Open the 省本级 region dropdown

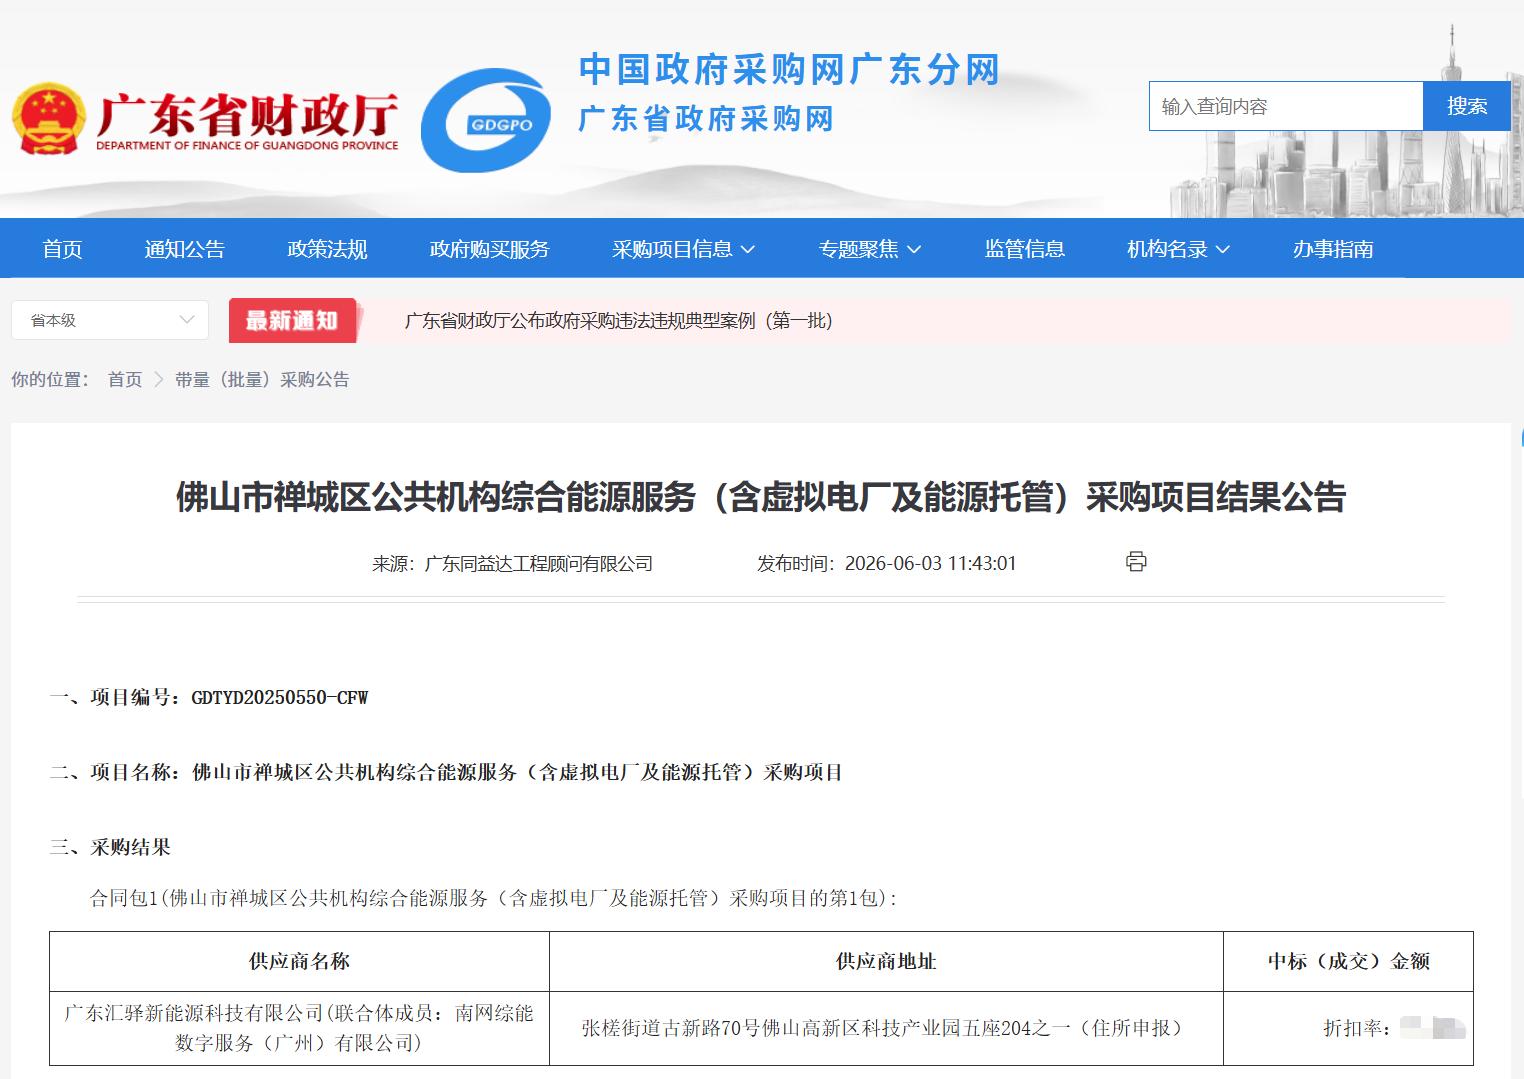[110, 320]
